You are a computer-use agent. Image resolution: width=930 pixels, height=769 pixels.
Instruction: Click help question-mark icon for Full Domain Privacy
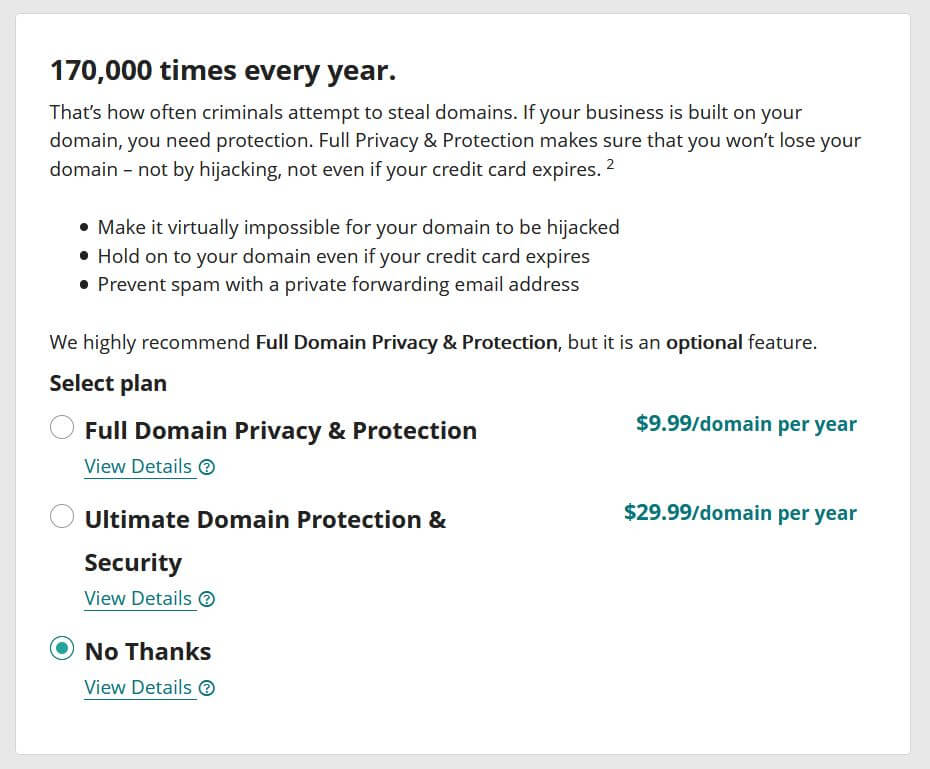pos(206,467)
